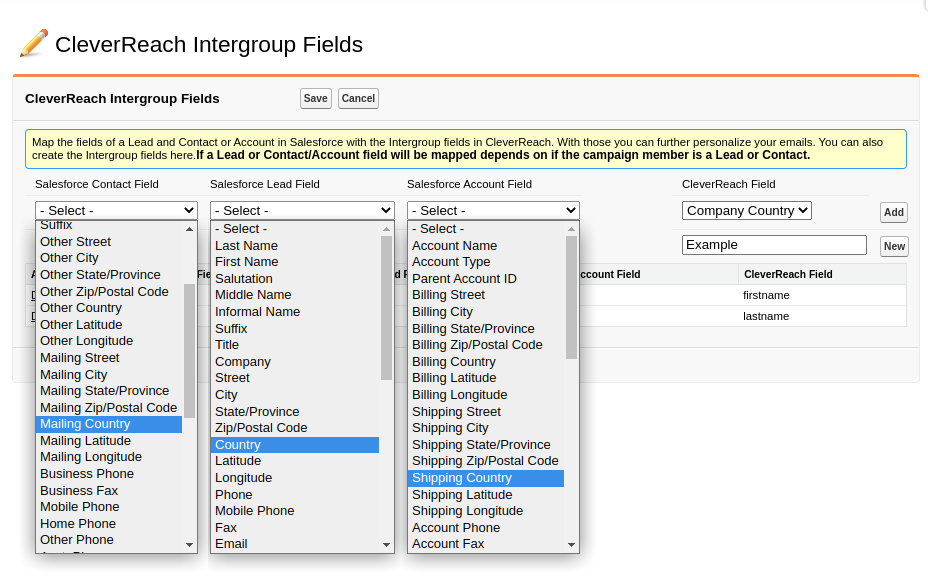This screenshot has height=582, width=928.
Task: Click the lastname table cell
Action: (822, 316)
